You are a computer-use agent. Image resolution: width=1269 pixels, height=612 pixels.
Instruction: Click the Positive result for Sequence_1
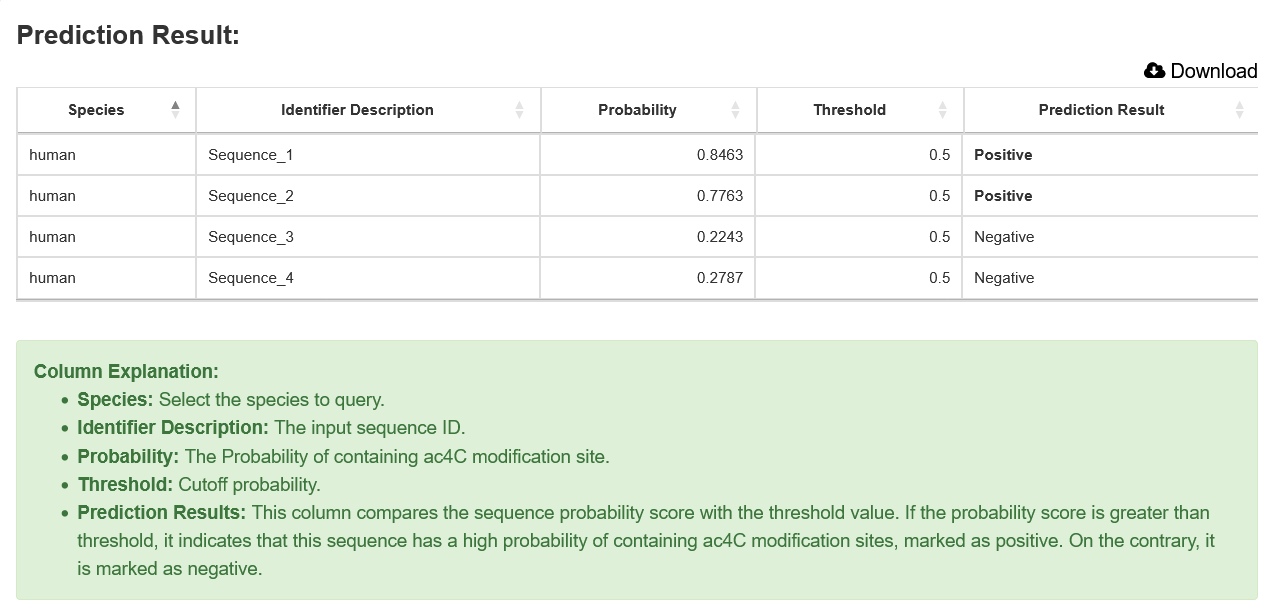coord(1003,155)
